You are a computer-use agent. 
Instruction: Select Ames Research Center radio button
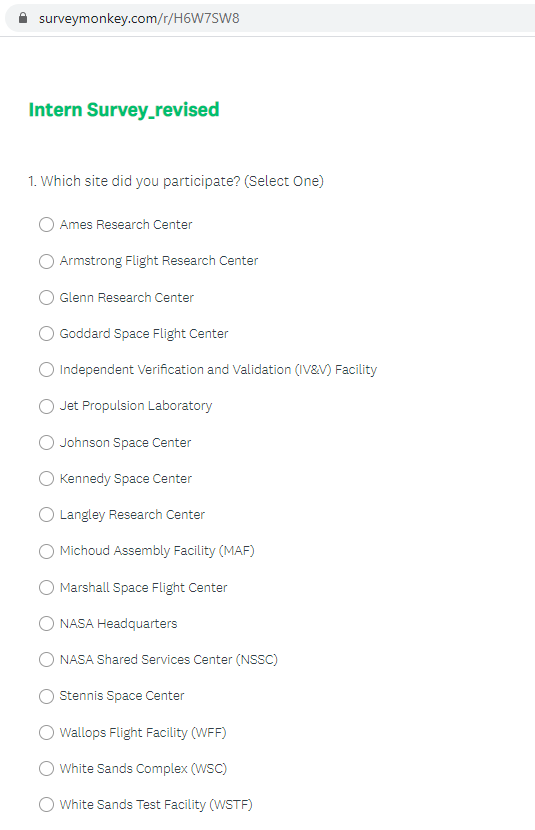47,224
